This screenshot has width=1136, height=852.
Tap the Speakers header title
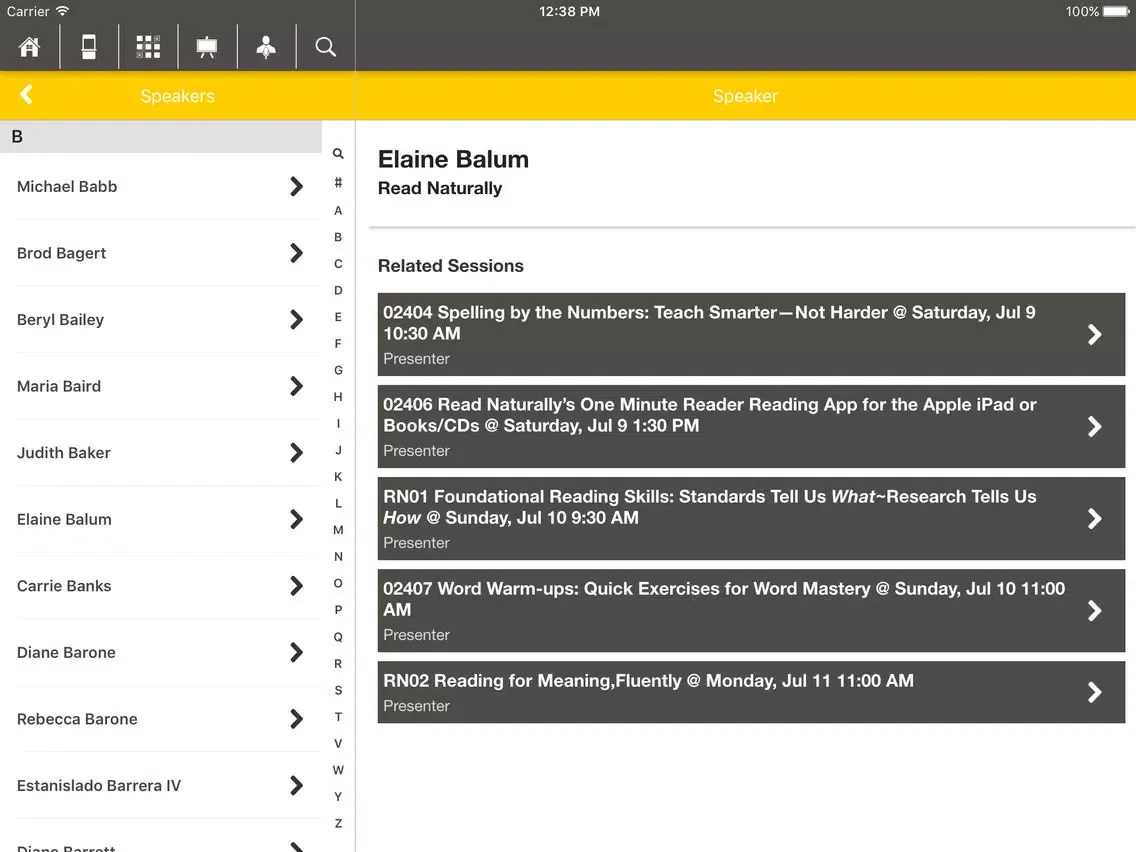tap(178, 96)
